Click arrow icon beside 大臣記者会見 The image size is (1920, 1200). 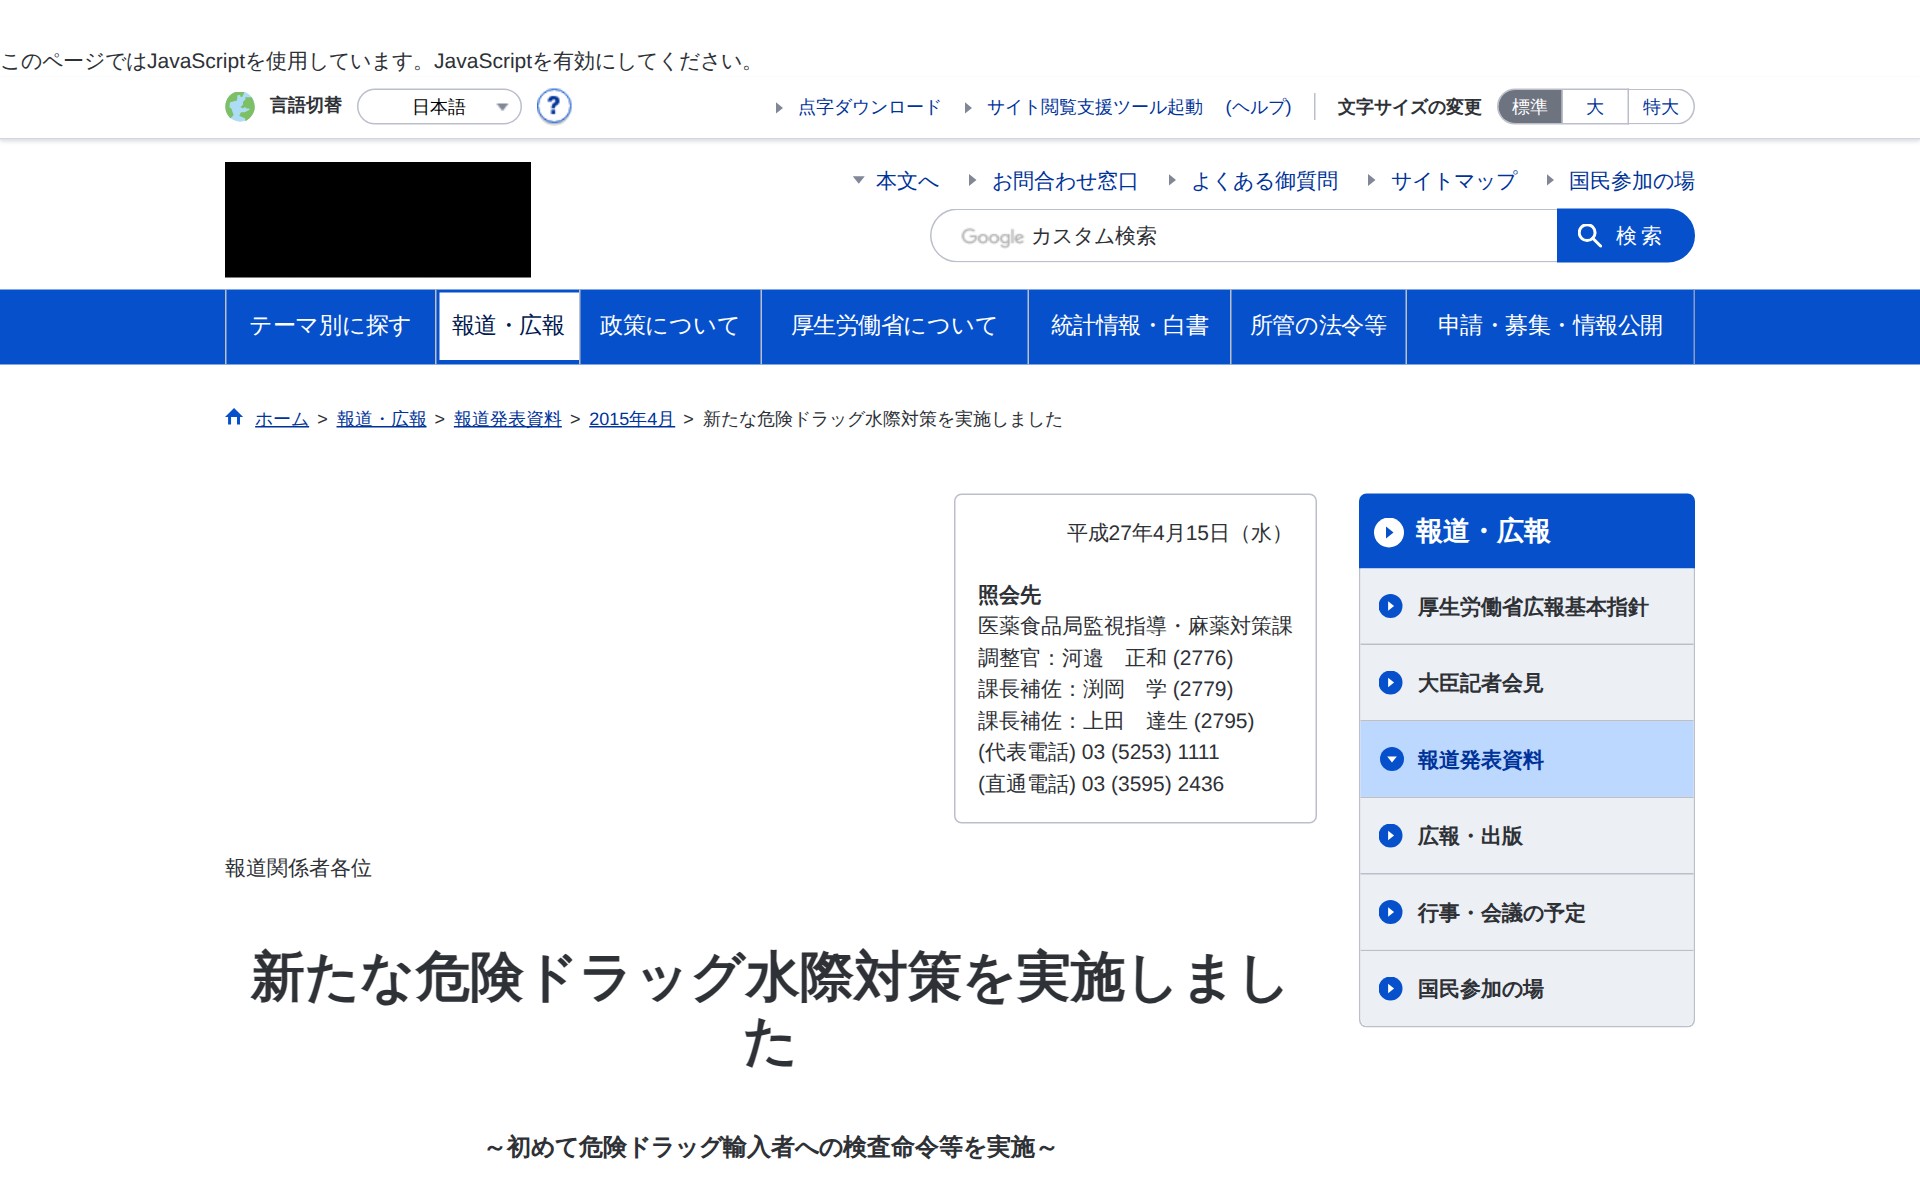(1390, 683)
